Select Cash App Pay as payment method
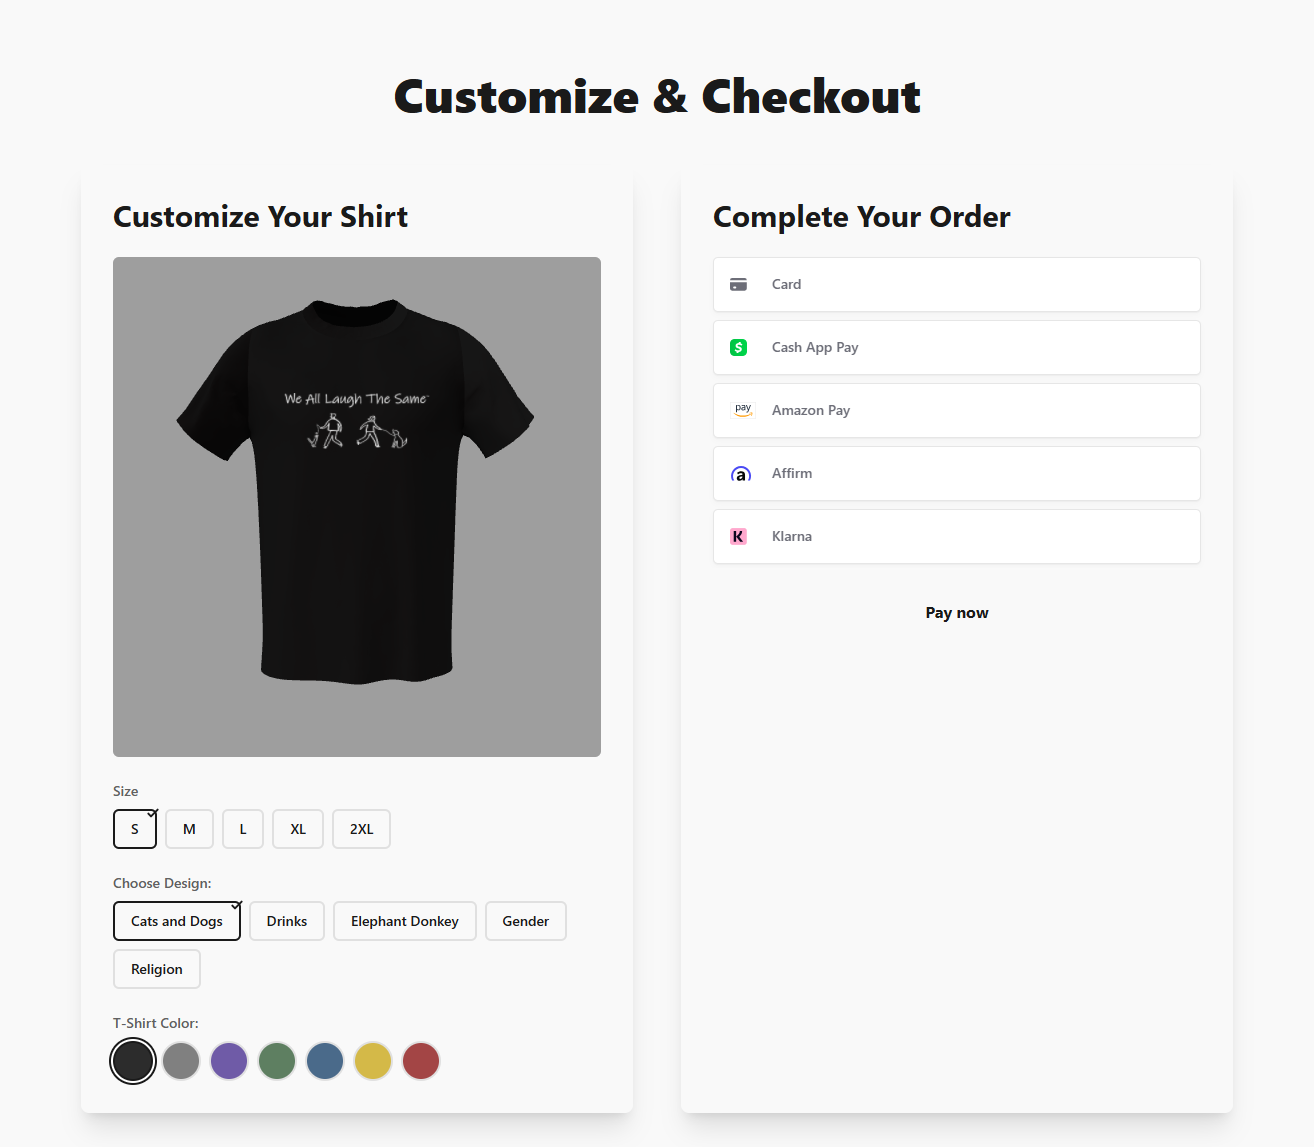This screenshot has width=1314, height=1147. (x=956, y=347)
